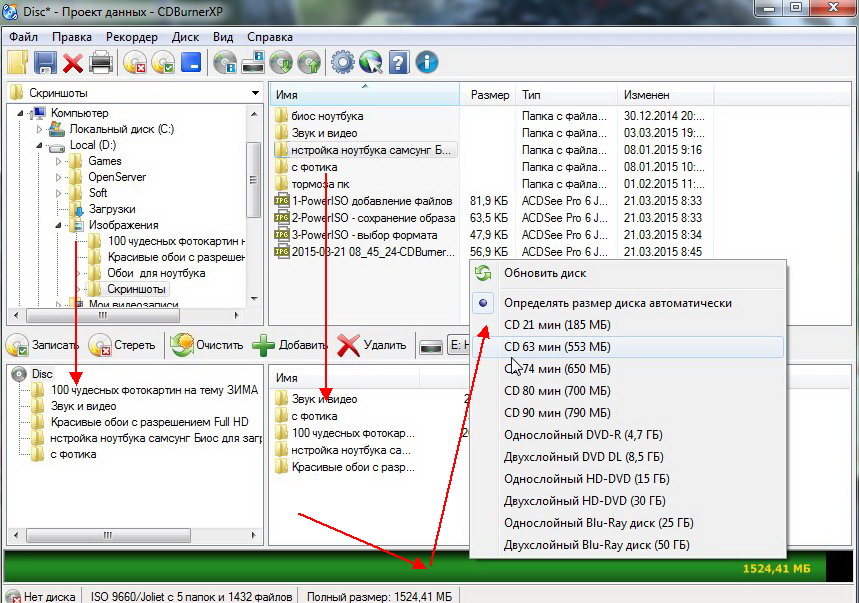The height and width of the screenshot is (603, 859).
Task: Click the printer icon in the toolbar
Action: [101, 62]
